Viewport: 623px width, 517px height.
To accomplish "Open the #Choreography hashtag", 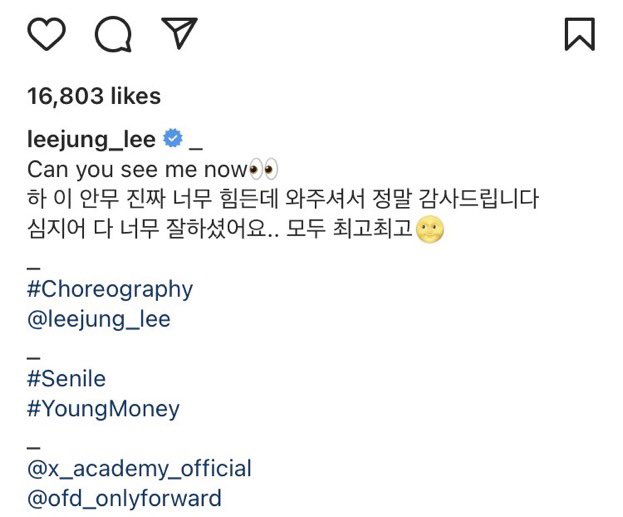I will coord(110,289).
